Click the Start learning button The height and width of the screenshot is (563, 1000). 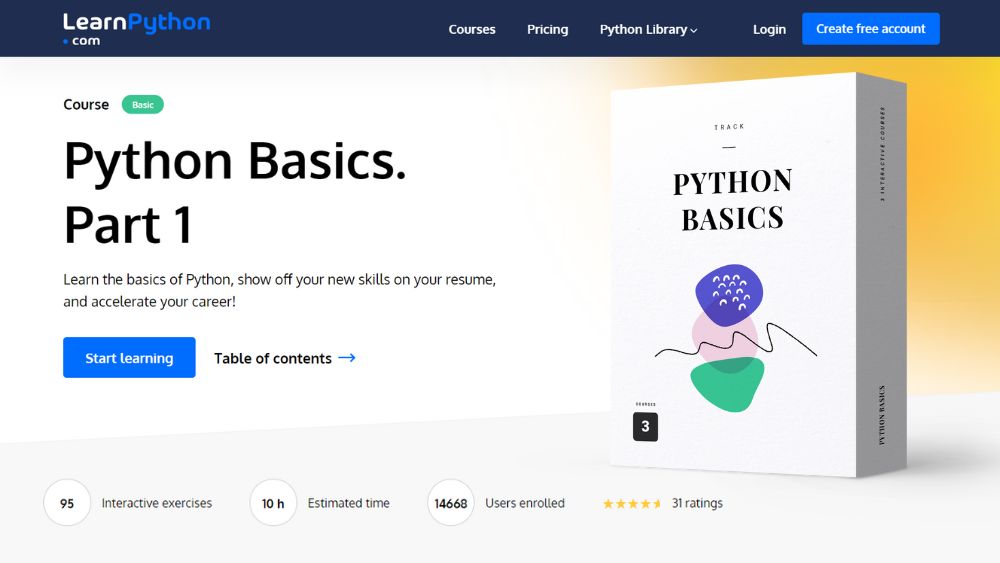coord(129,358)
